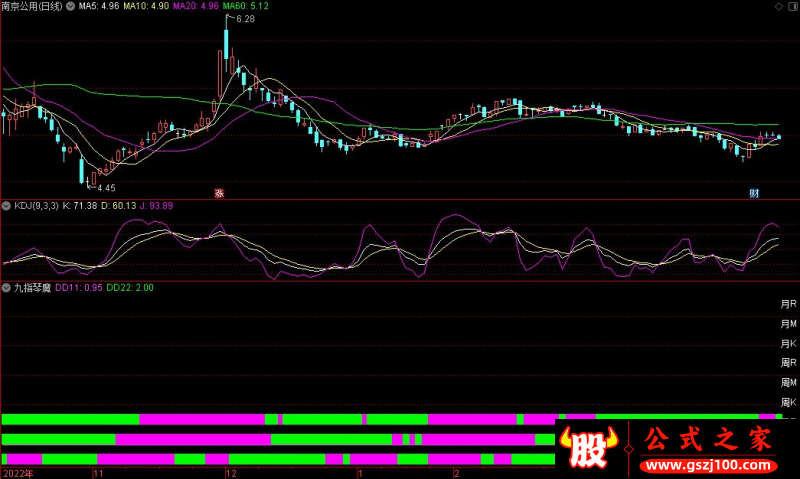Open the KDJ(9,3,3) indicator dropdown arrow

[8, 205]
